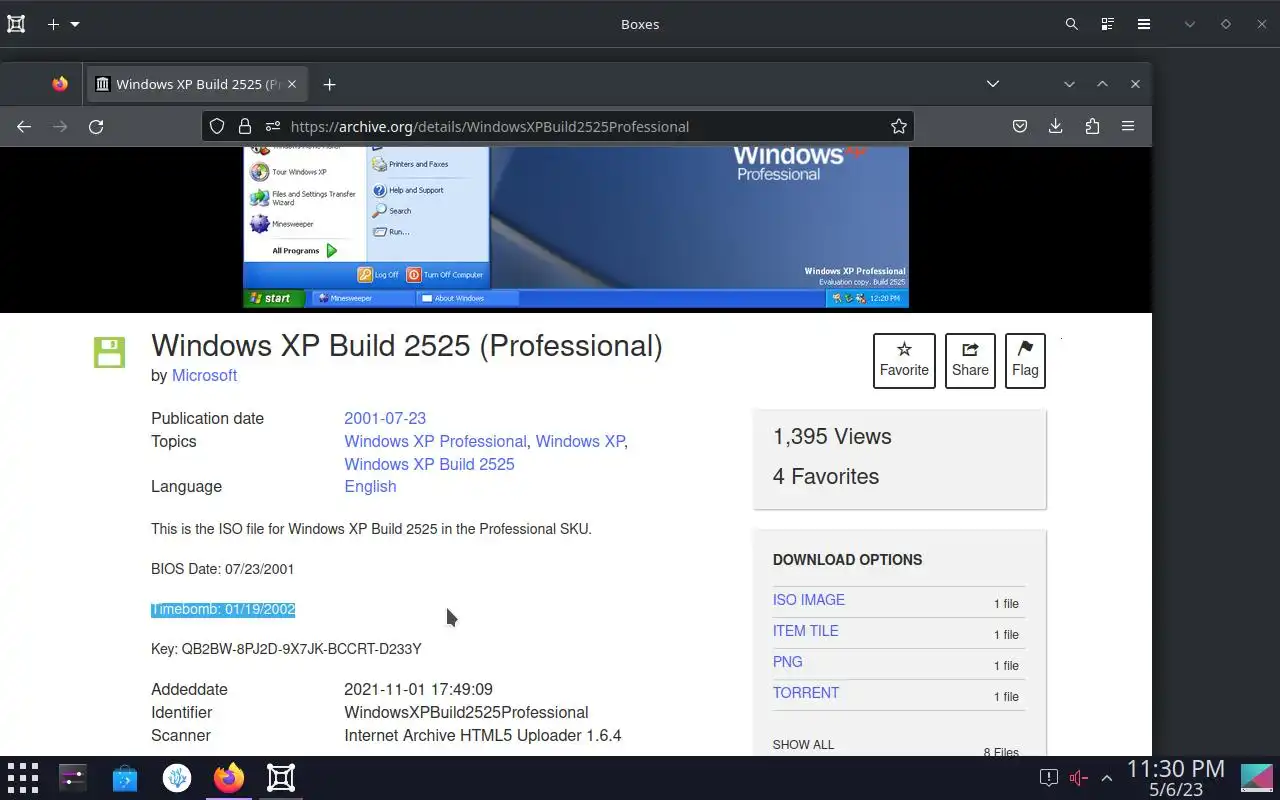Open system settings from taskbar
1280x800 pixels.
pos(73,778)
